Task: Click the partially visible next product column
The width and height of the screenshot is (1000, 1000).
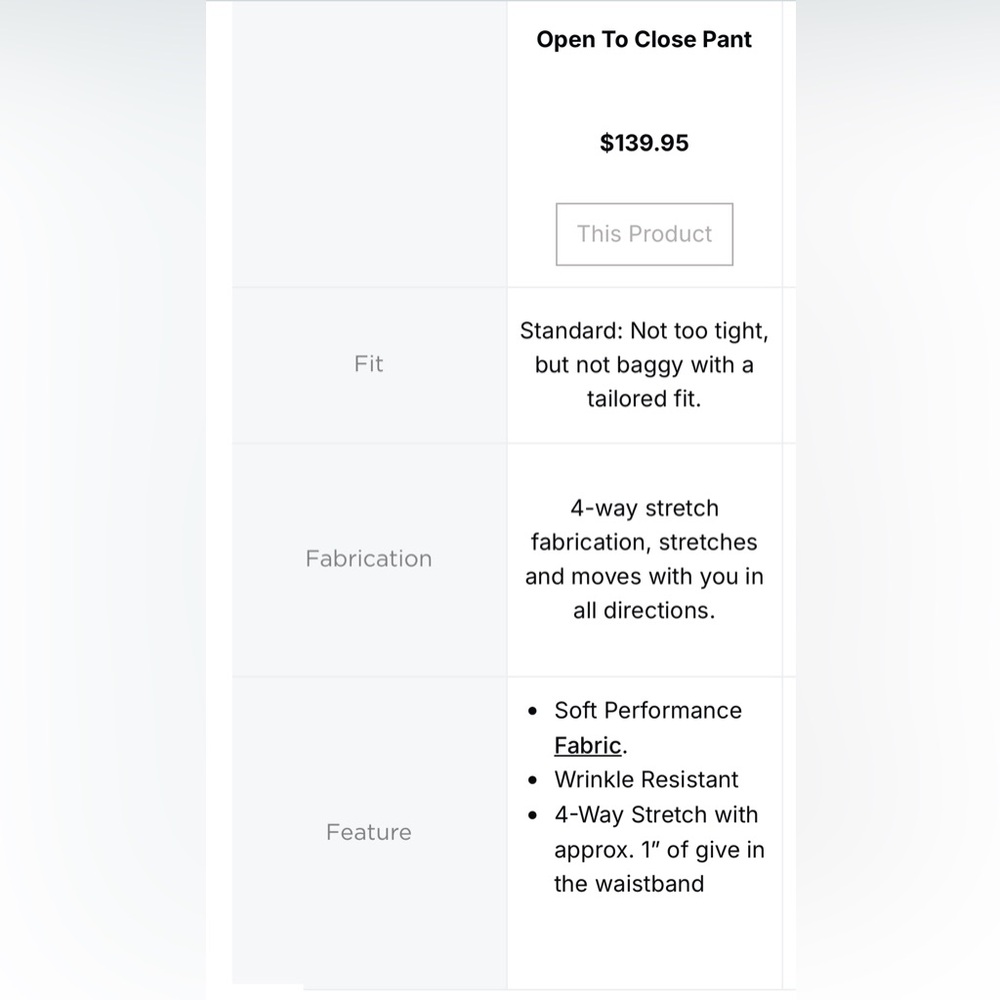Action: coord(790,495)
